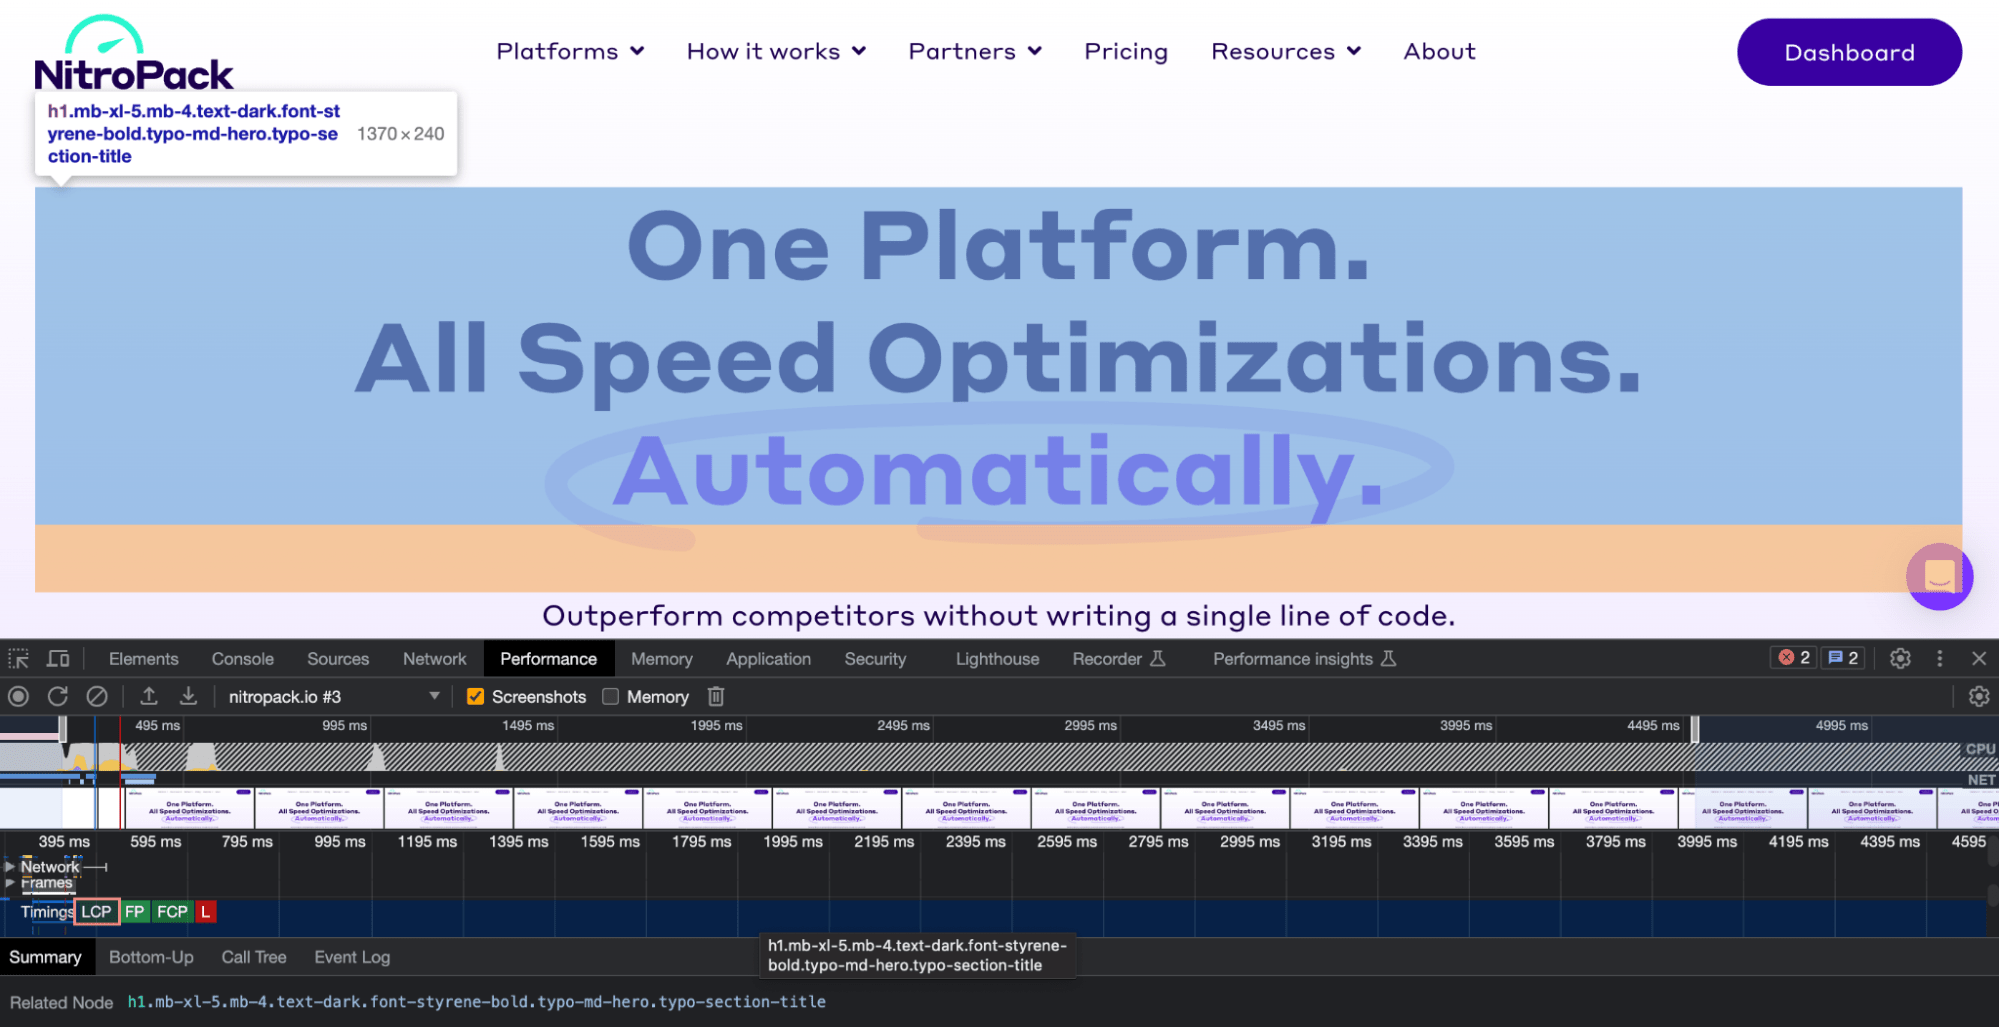Enable the Memory checkbox
1999x1027 pixels.
coord(610,696)
